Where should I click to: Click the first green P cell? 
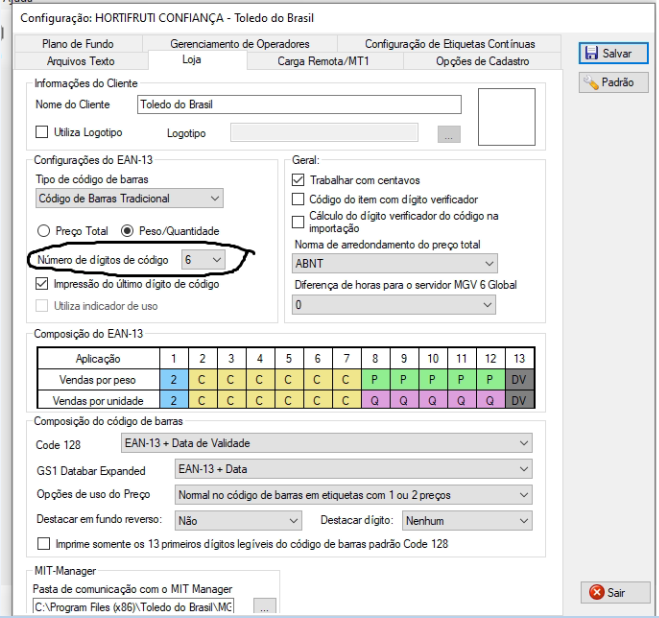[375, 380]
